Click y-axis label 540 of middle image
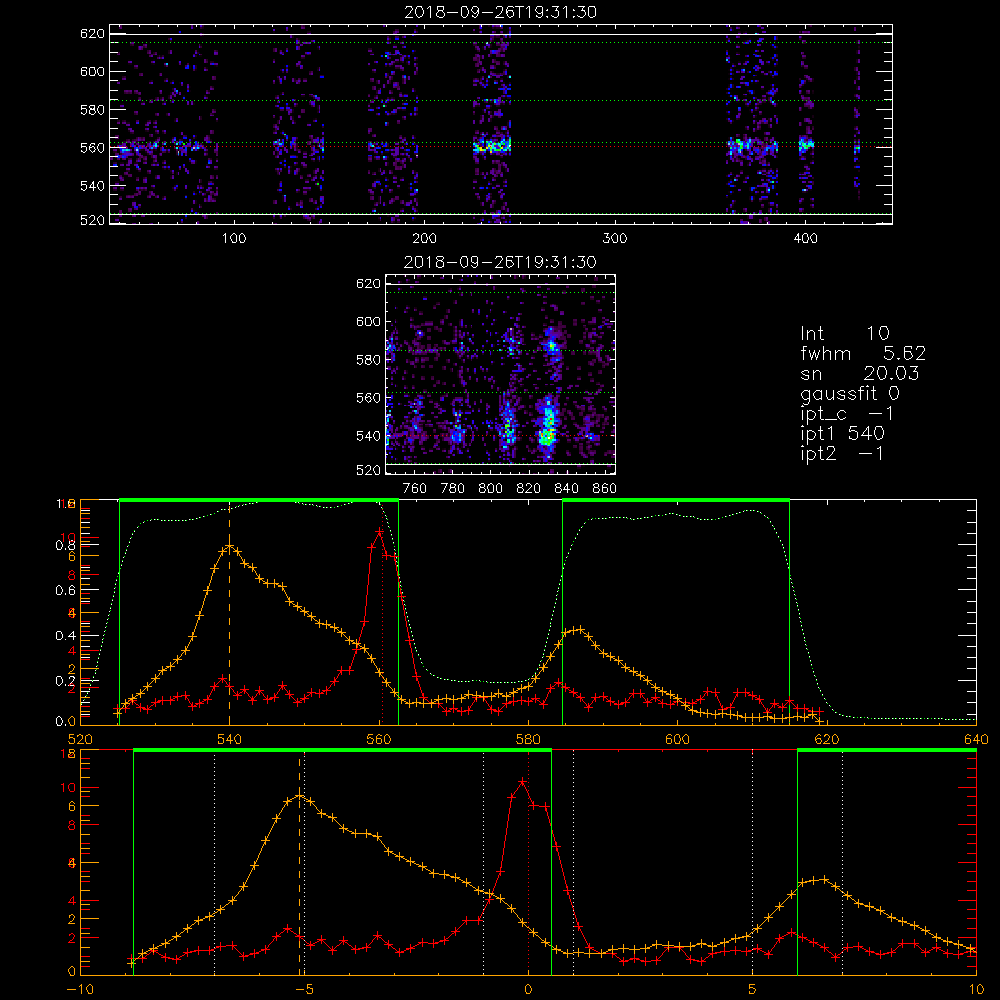Screen dimensions: 1000x1000 tap(368, 436)
